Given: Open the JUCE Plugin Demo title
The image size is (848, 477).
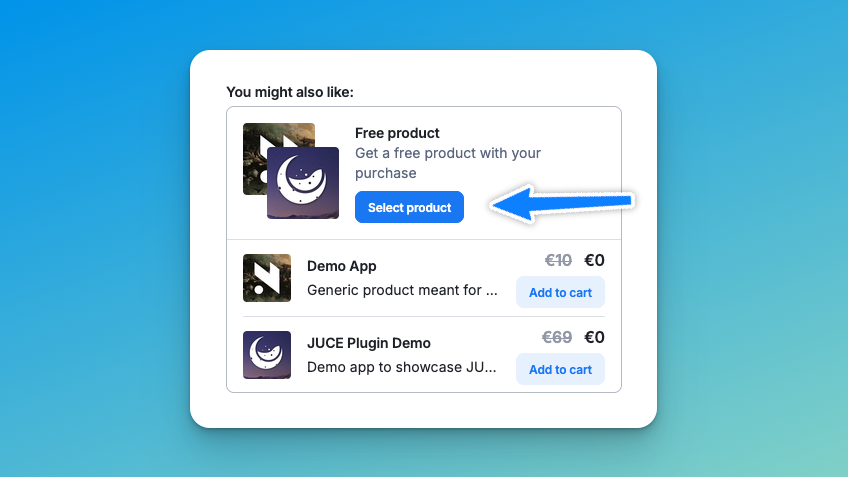Looking at the screenshot, I should point(369,343).
